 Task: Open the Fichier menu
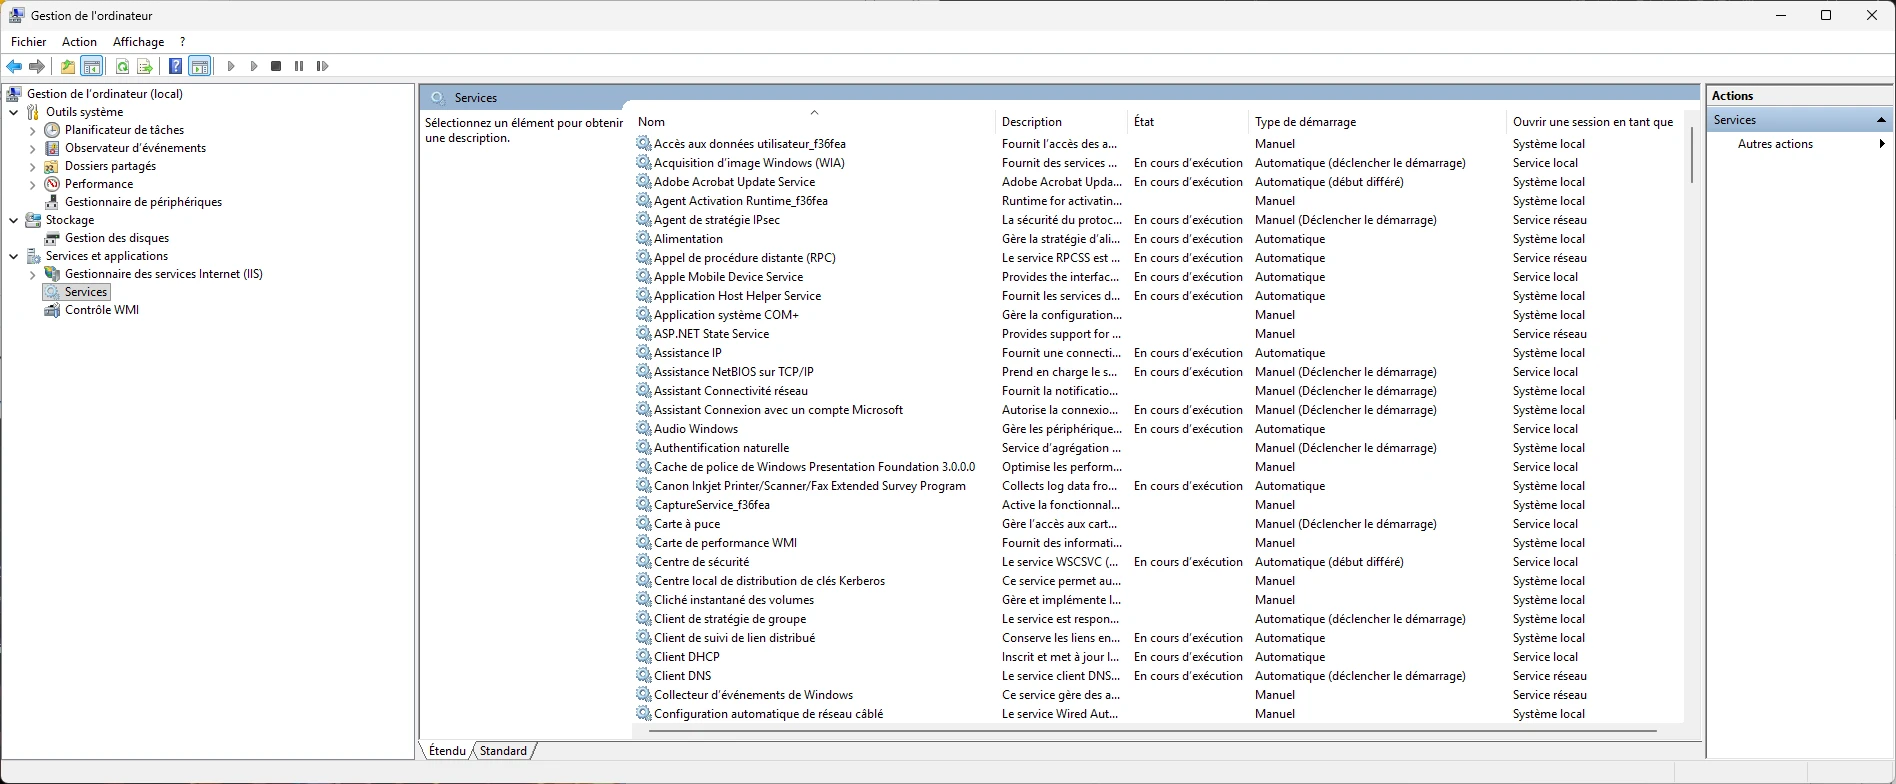pyautogui.click(x=29, y=42)
